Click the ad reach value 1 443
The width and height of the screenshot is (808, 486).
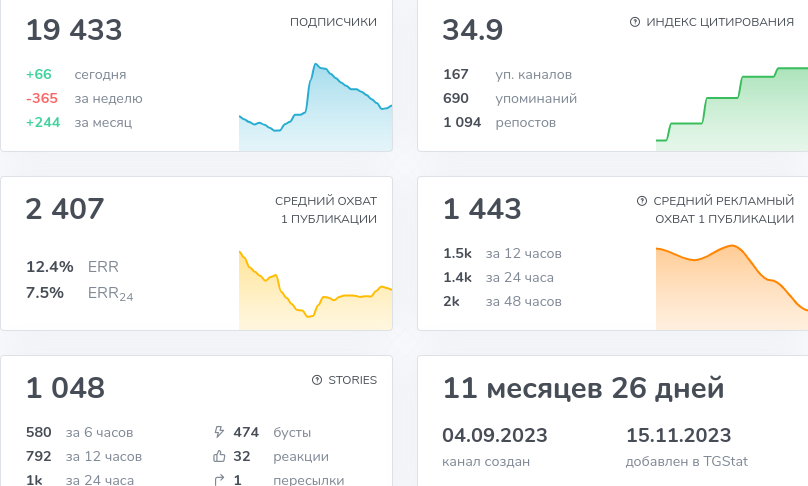click(482, 209)
